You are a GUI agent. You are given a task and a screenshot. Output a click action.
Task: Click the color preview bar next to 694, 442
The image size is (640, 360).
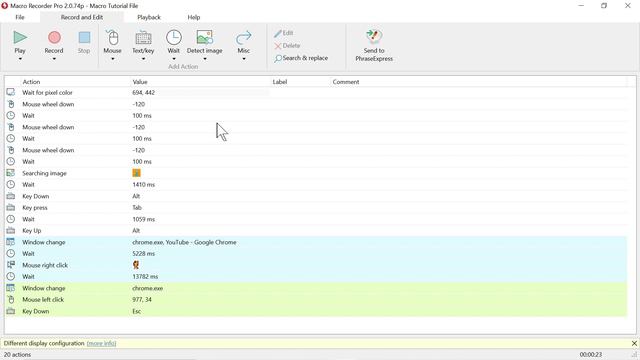(213, 93)
